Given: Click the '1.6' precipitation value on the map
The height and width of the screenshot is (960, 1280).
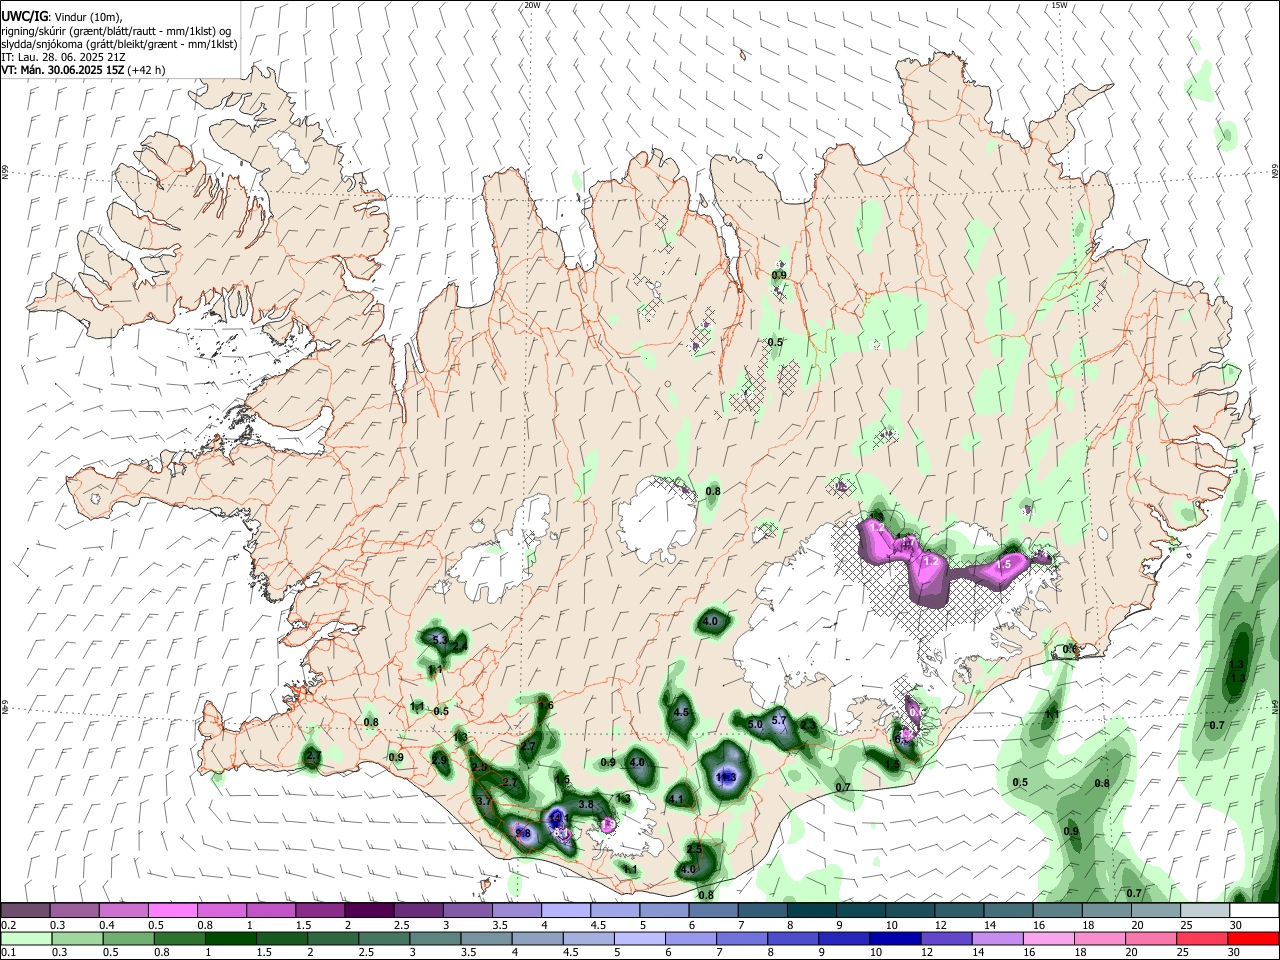Looking at the screenshot, I should (546, 706).
